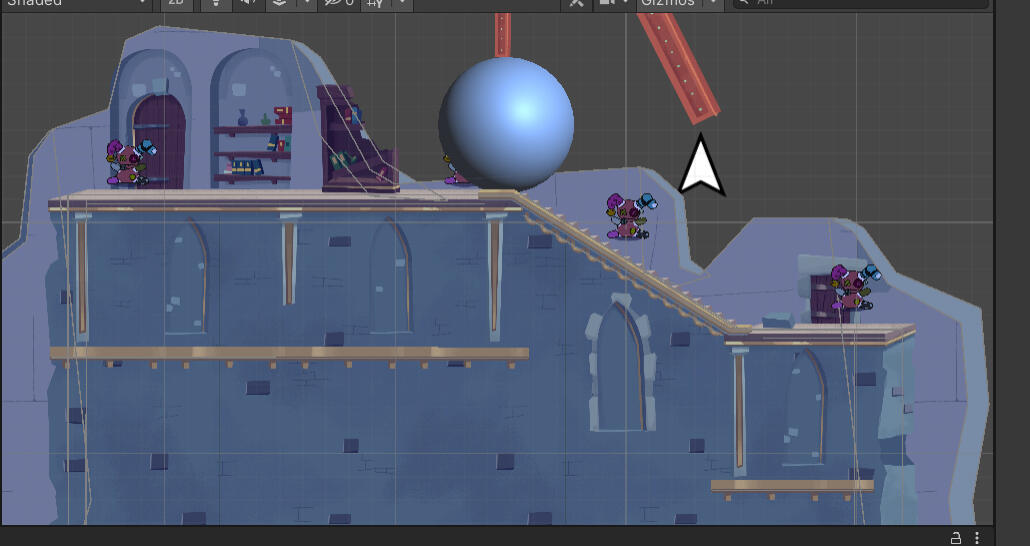Mute scene audio with the speaker icon
Viewport: 1030px width, 546px height.
[x=246, y=3]
